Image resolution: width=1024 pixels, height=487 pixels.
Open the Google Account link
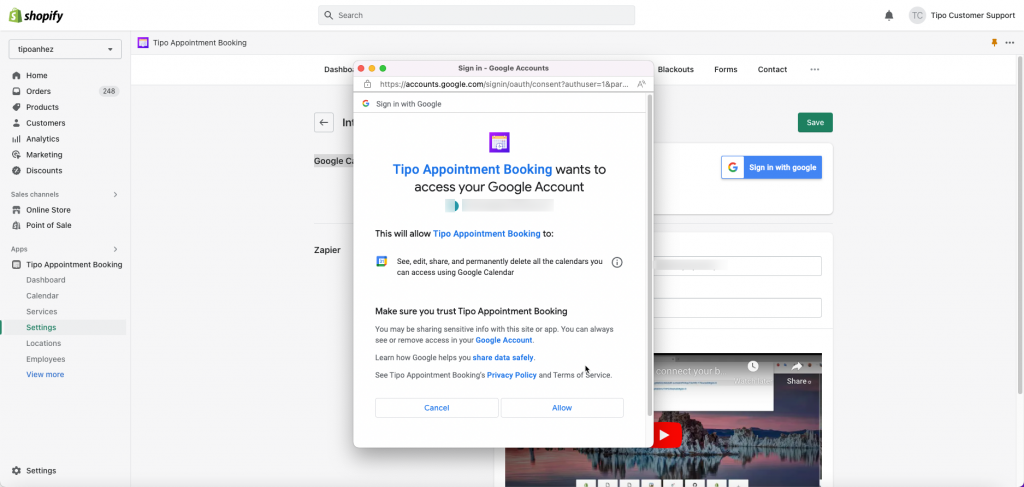[504, 340]
